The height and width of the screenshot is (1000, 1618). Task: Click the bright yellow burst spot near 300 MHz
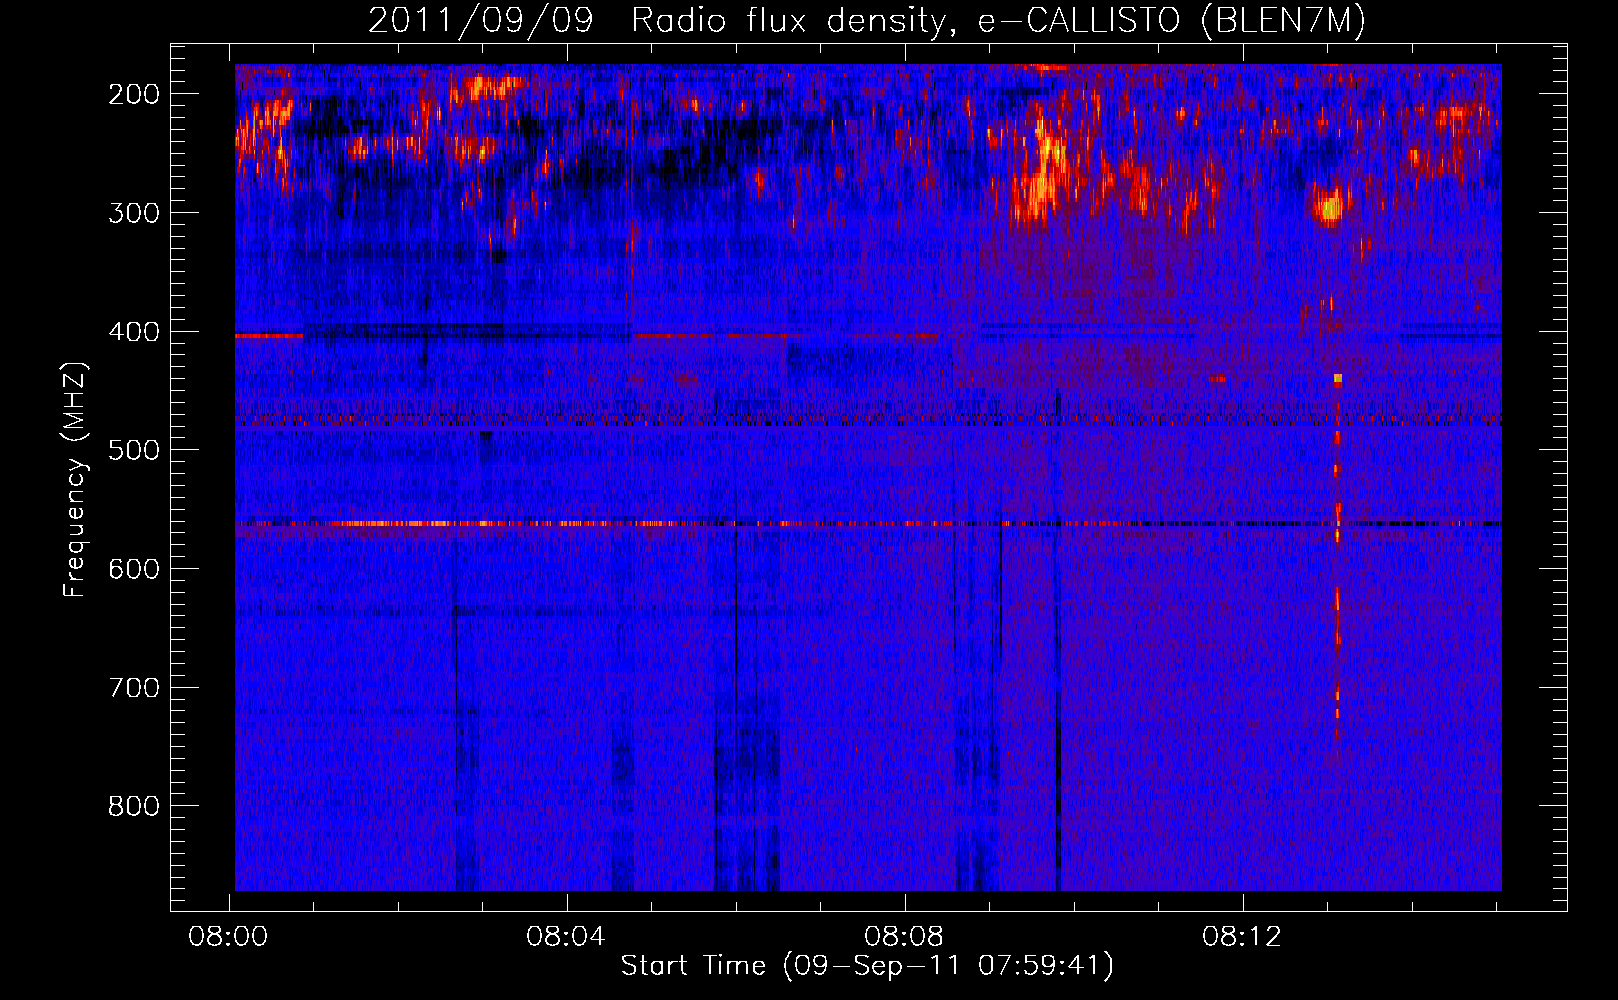tap(1329, 208)
